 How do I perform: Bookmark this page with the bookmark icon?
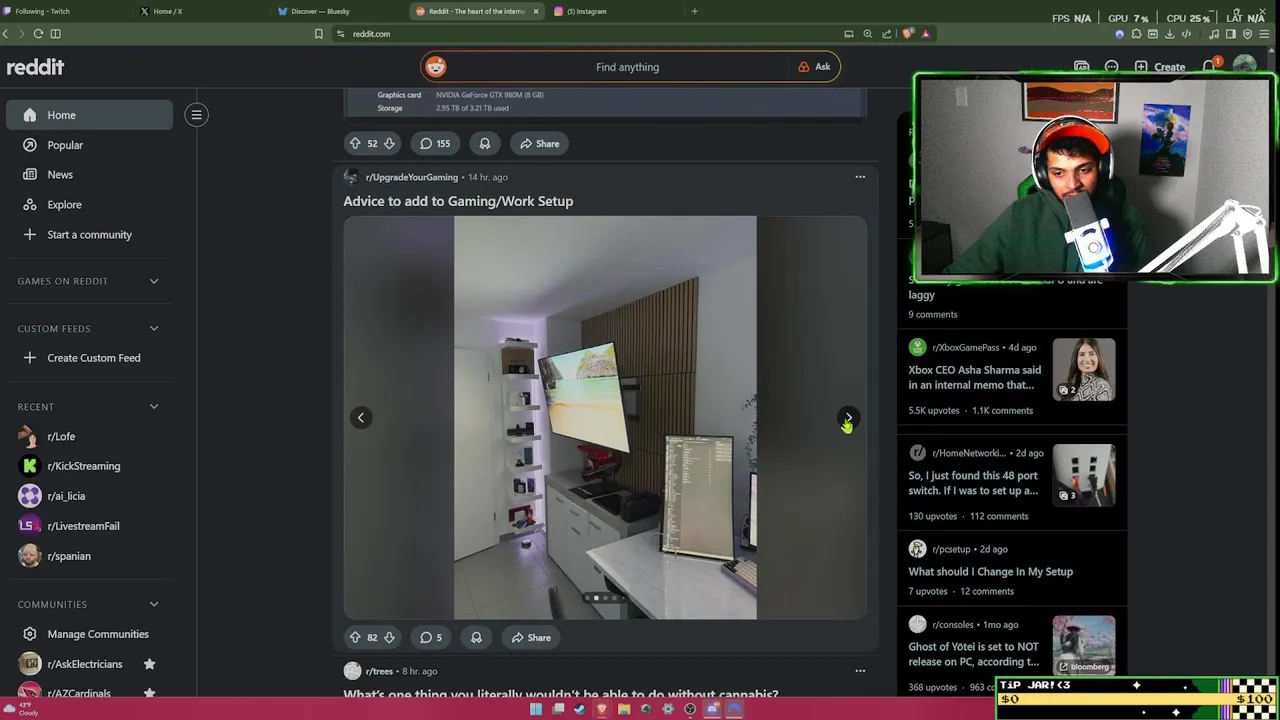tap(319, 33)
